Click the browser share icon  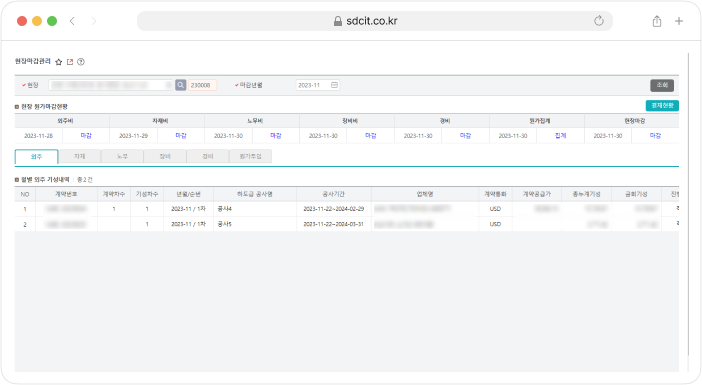[x=657, y=21]
